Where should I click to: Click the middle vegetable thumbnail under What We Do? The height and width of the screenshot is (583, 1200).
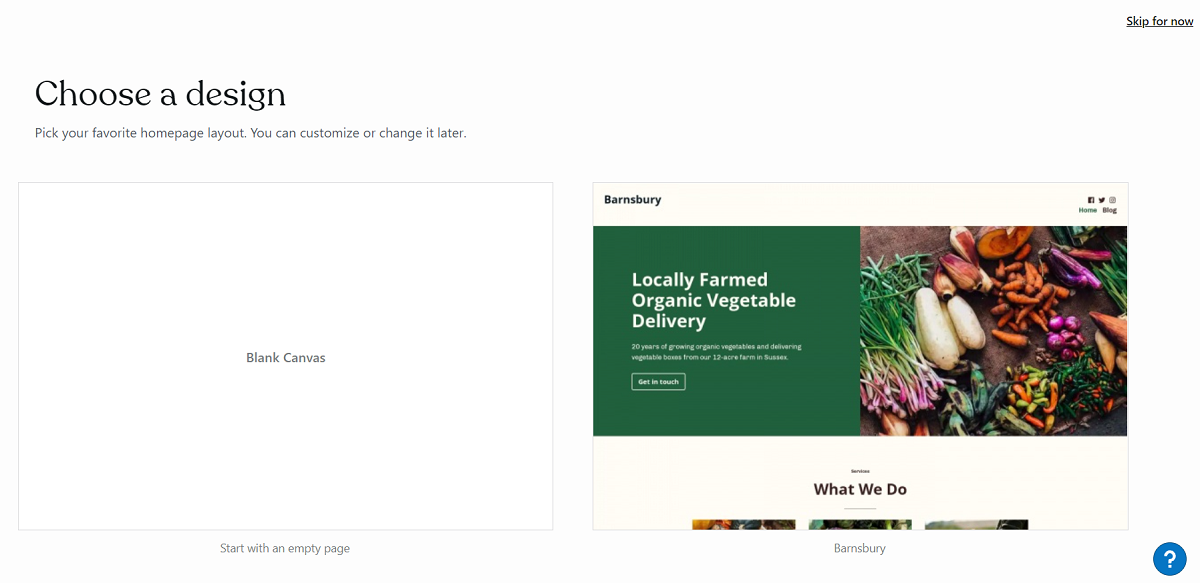[860, 524]
